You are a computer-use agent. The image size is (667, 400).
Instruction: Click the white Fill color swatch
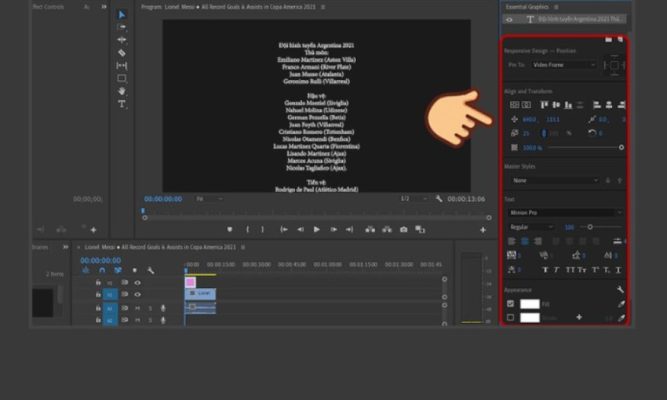[x=529, y=303]
